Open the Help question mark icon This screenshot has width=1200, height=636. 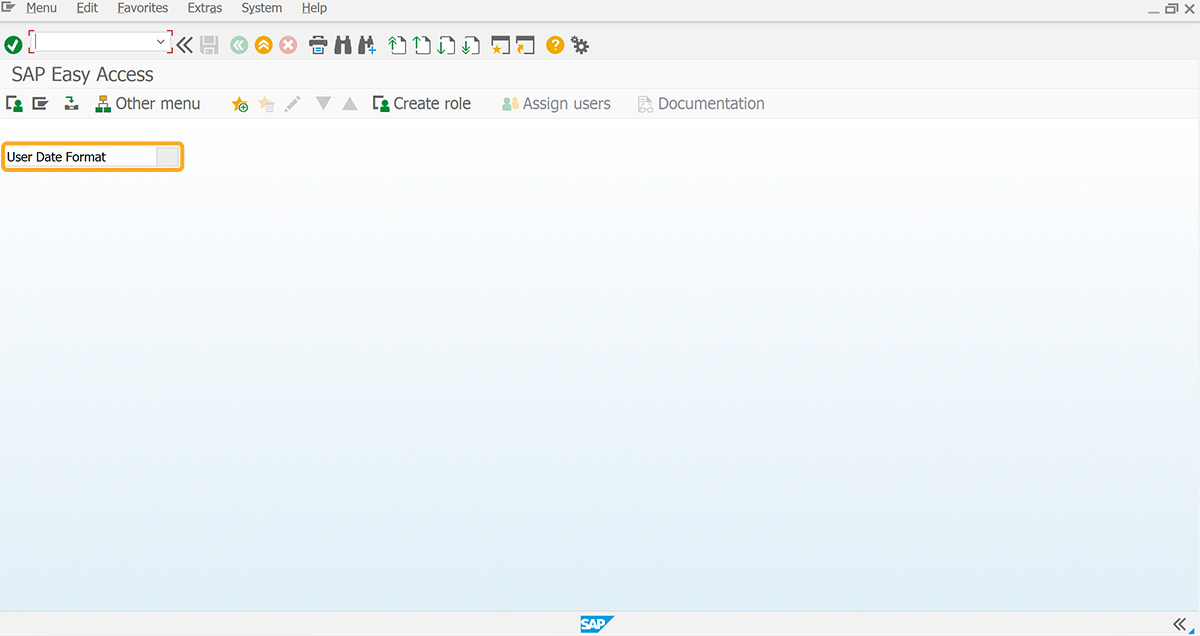point(555,45)
